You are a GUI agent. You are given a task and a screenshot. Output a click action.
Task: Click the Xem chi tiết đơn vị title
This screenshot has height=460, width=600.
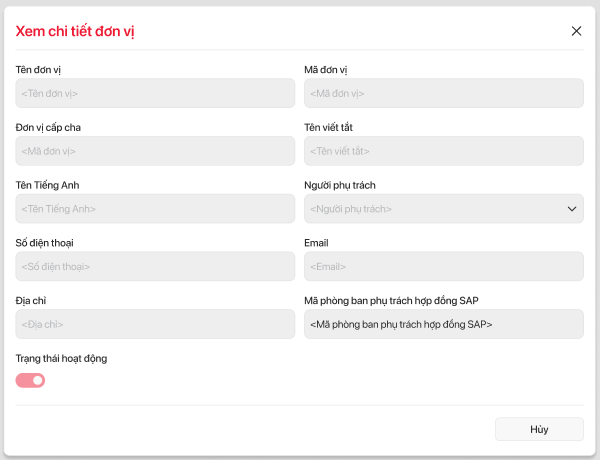tap(75, 31)
